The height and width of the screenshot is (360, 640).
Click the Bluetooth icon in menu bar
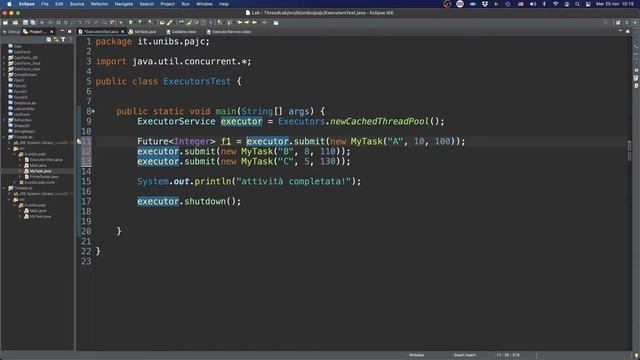(544, 4)
